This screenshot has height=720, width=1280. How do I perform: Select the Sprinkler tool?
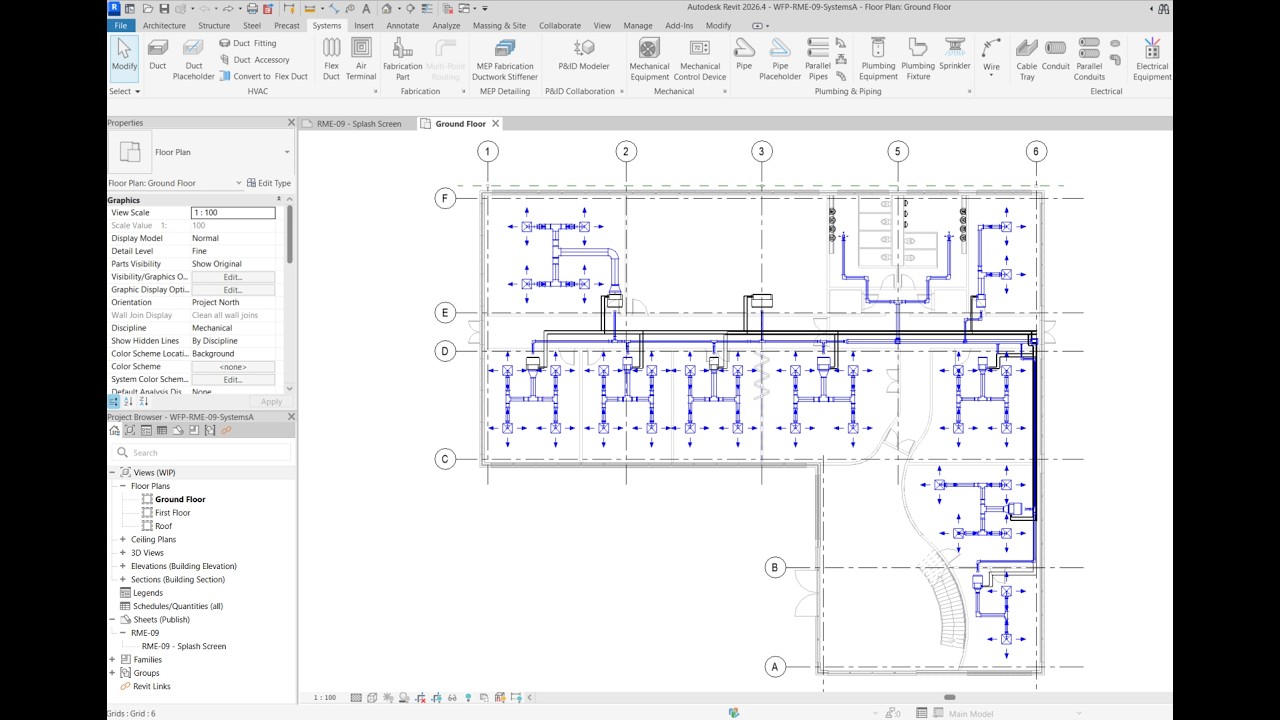click(x=955, y=54)
